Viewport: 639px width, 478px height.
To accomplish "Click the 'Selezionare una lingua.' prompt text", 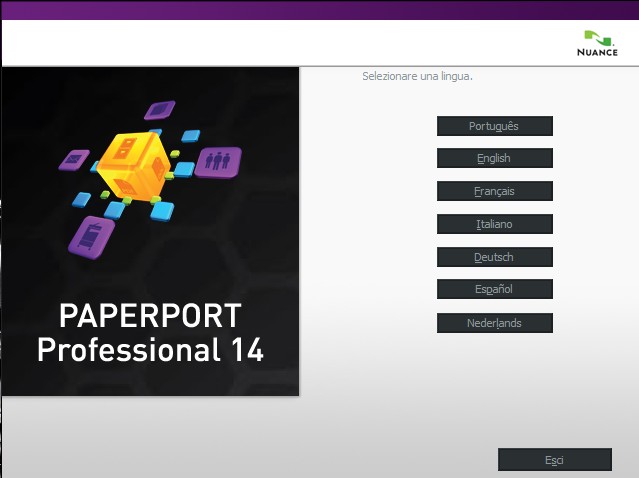I will tap(417, 76).
